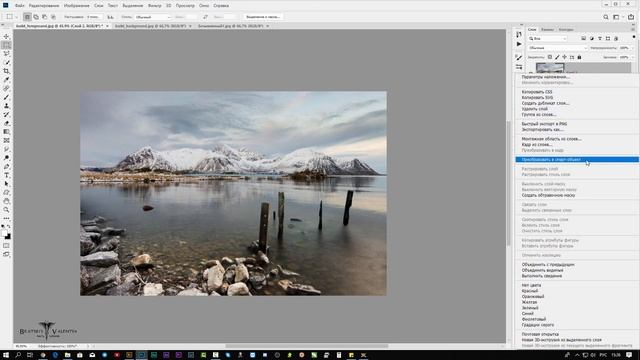Toggle lock all for the layer

[579, 57]
